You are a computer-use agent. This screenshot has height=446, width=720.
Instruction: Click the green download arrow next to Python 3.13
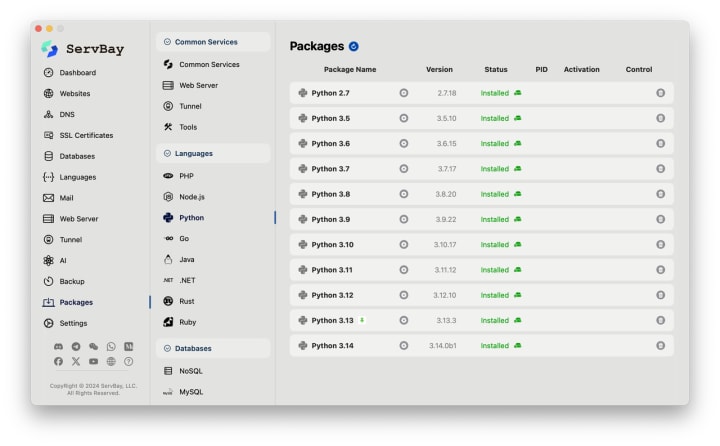[x=362, y=320]
